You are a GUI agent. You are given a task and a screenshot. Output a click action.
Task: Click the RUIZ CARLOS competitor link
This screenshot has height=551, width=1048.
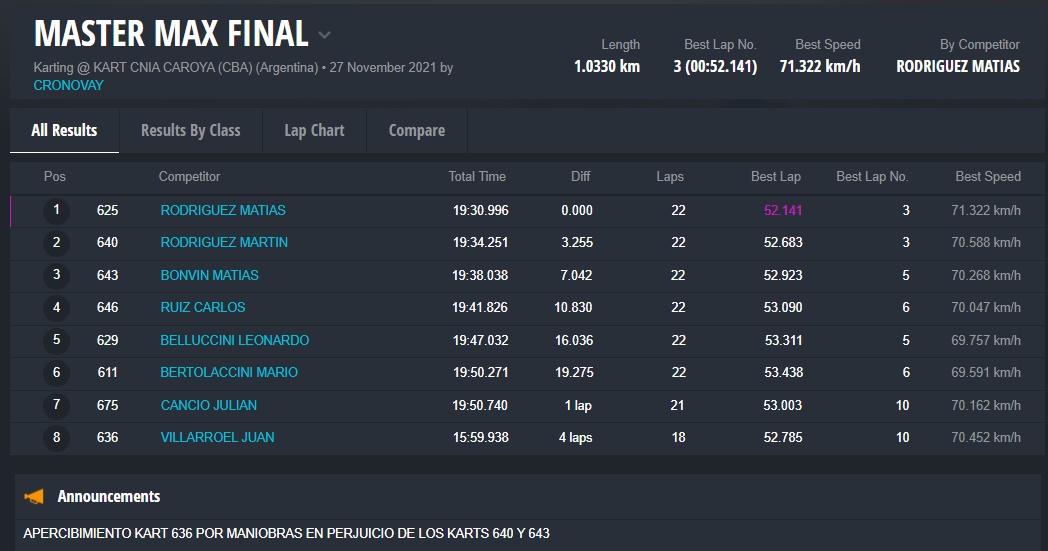[x=203, y=307]
